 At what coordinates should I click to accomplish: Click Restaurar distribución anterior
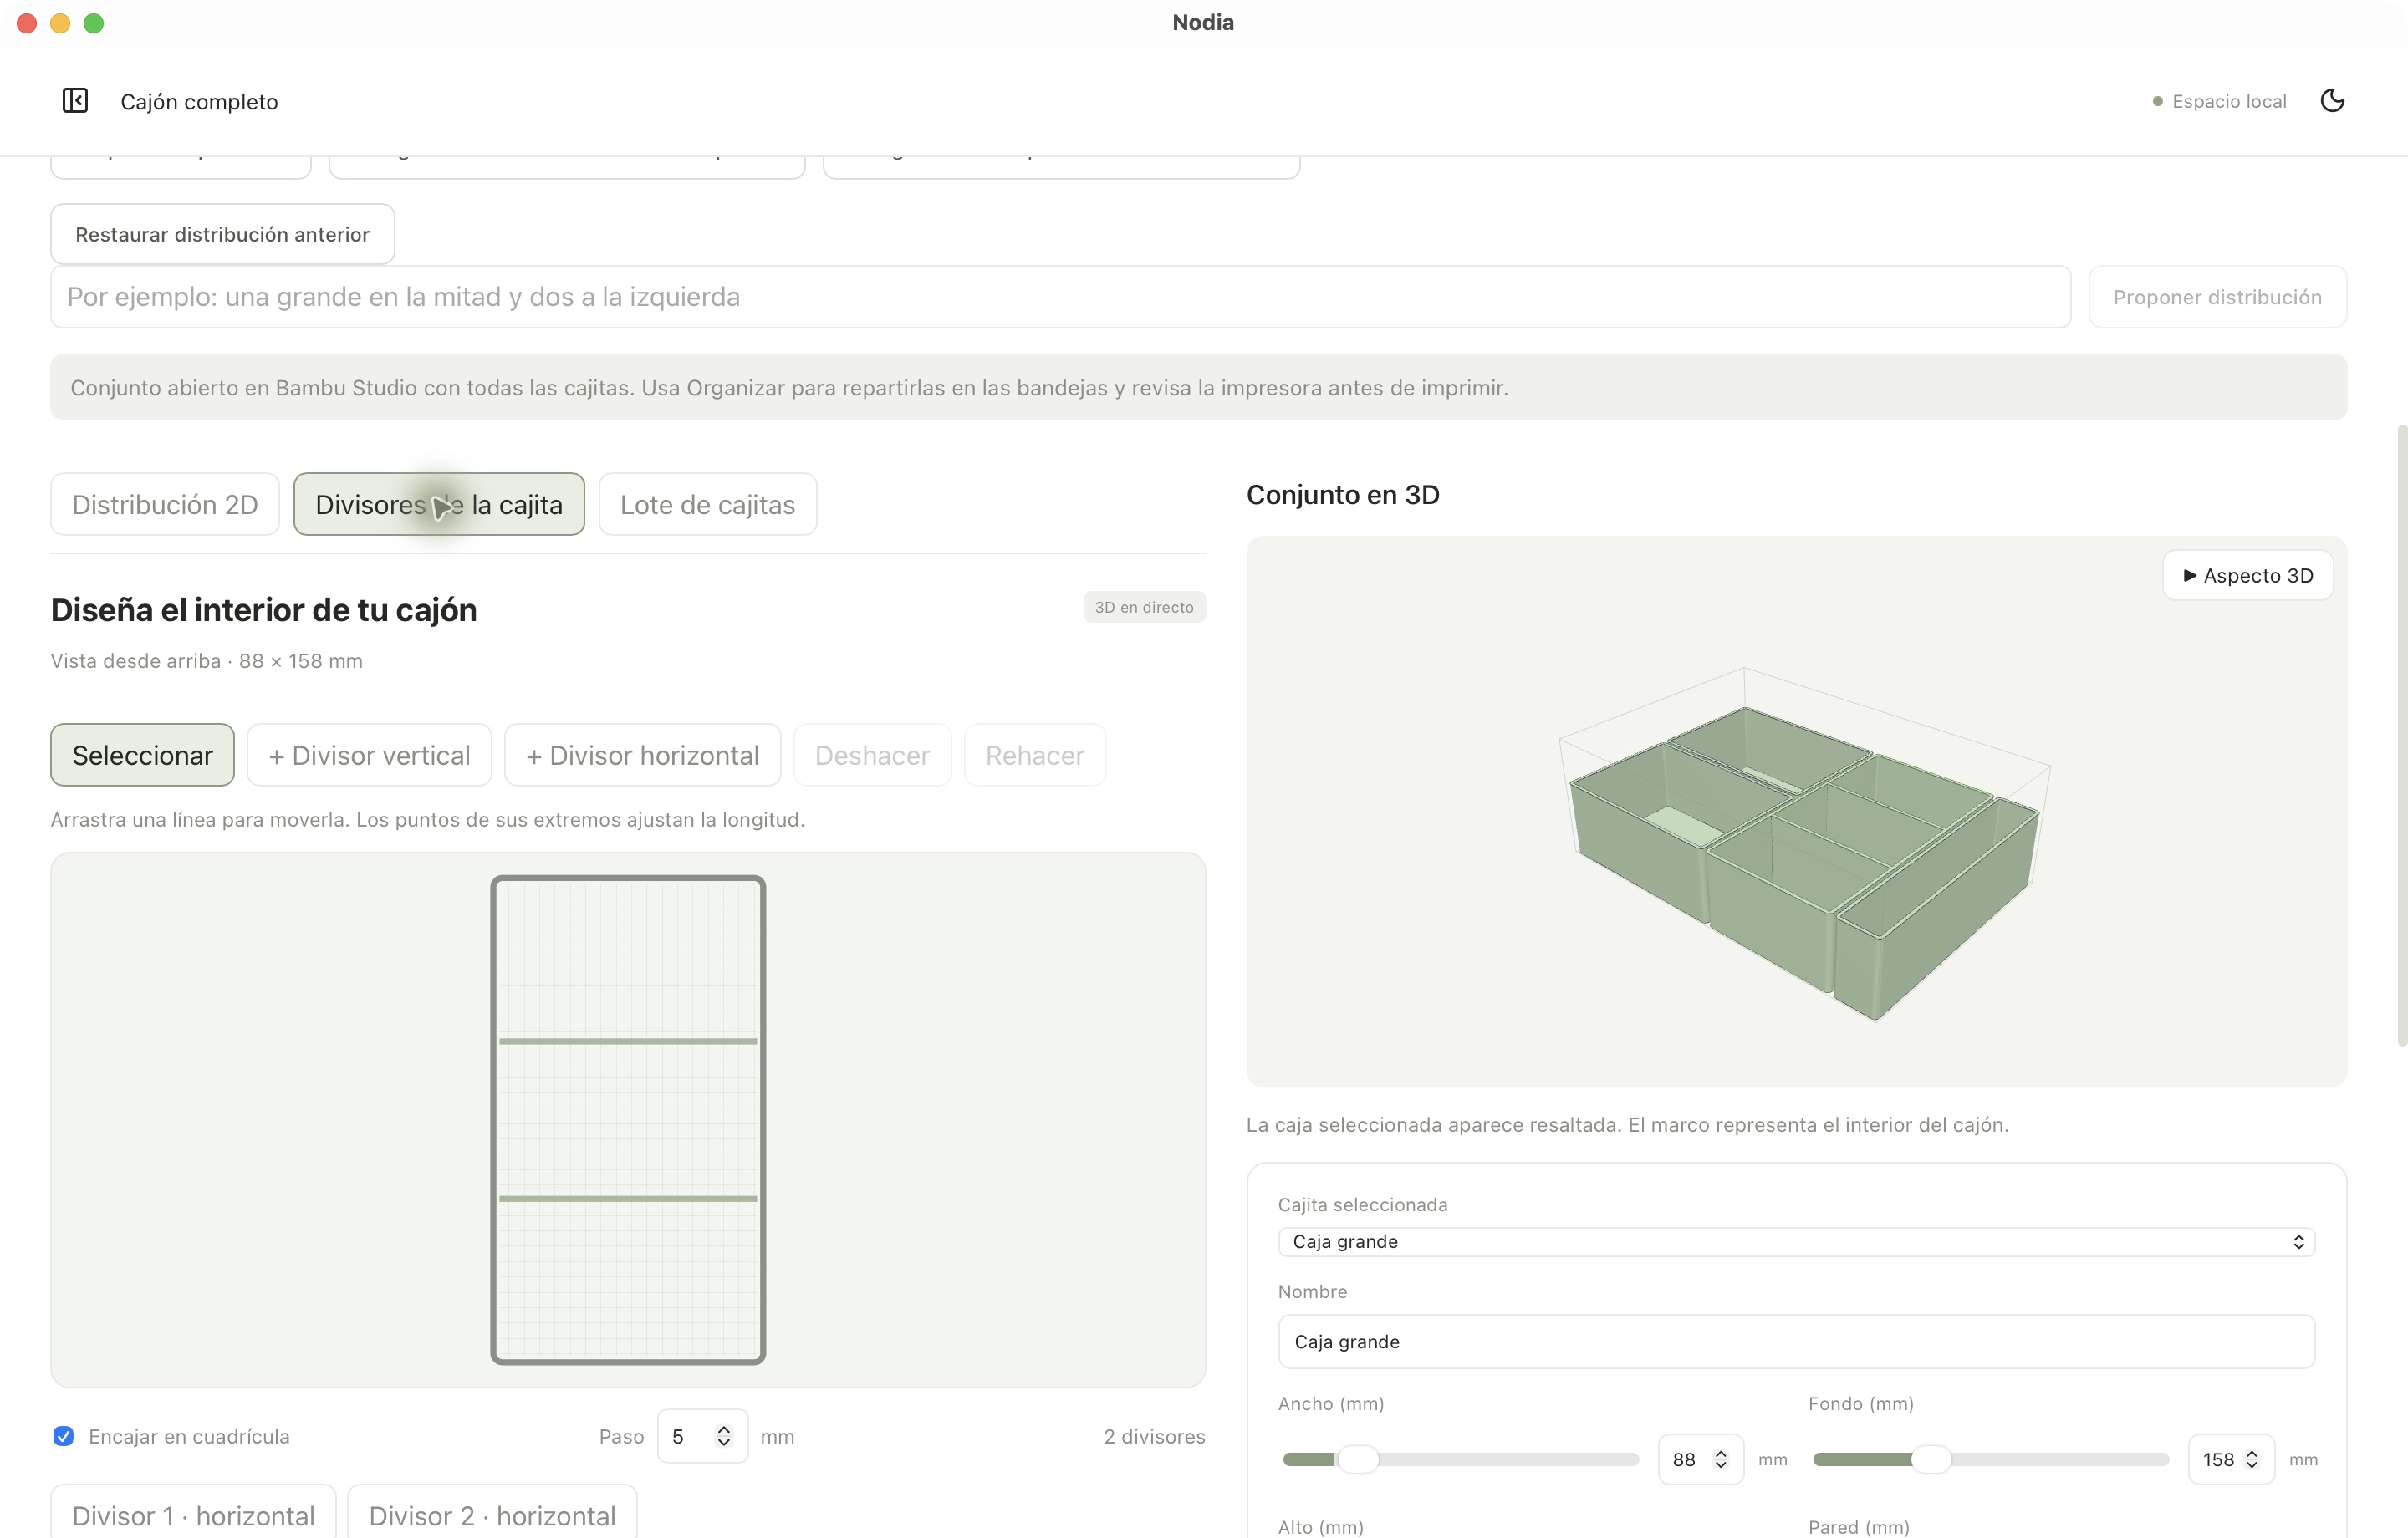[x=222, y=234]
